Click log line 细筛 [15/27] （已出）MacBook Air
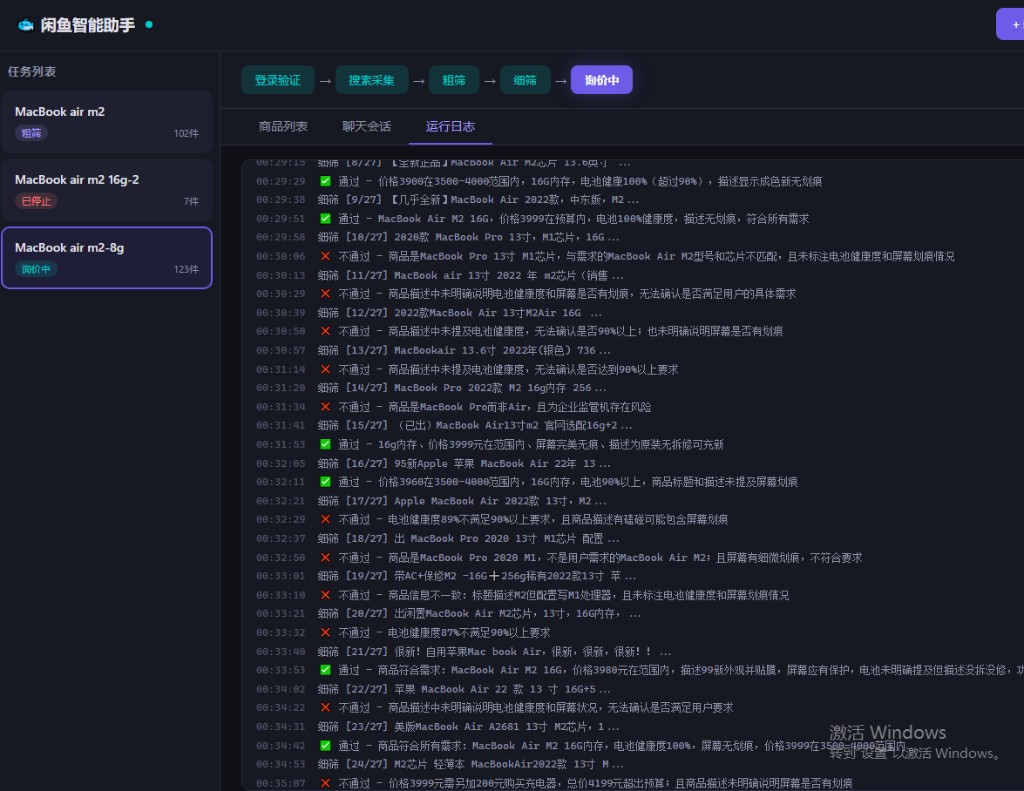Viewport: 1024px width, 791px height. 475,425
